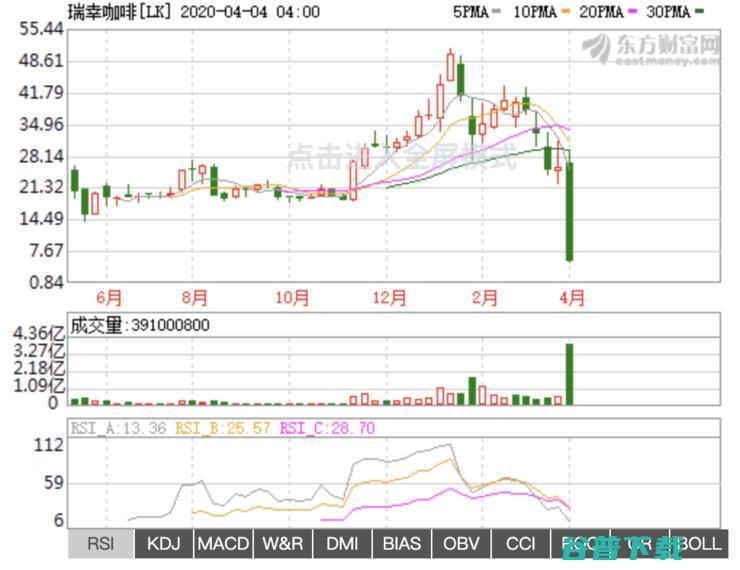Select the BOLL indicator tab

699,544
